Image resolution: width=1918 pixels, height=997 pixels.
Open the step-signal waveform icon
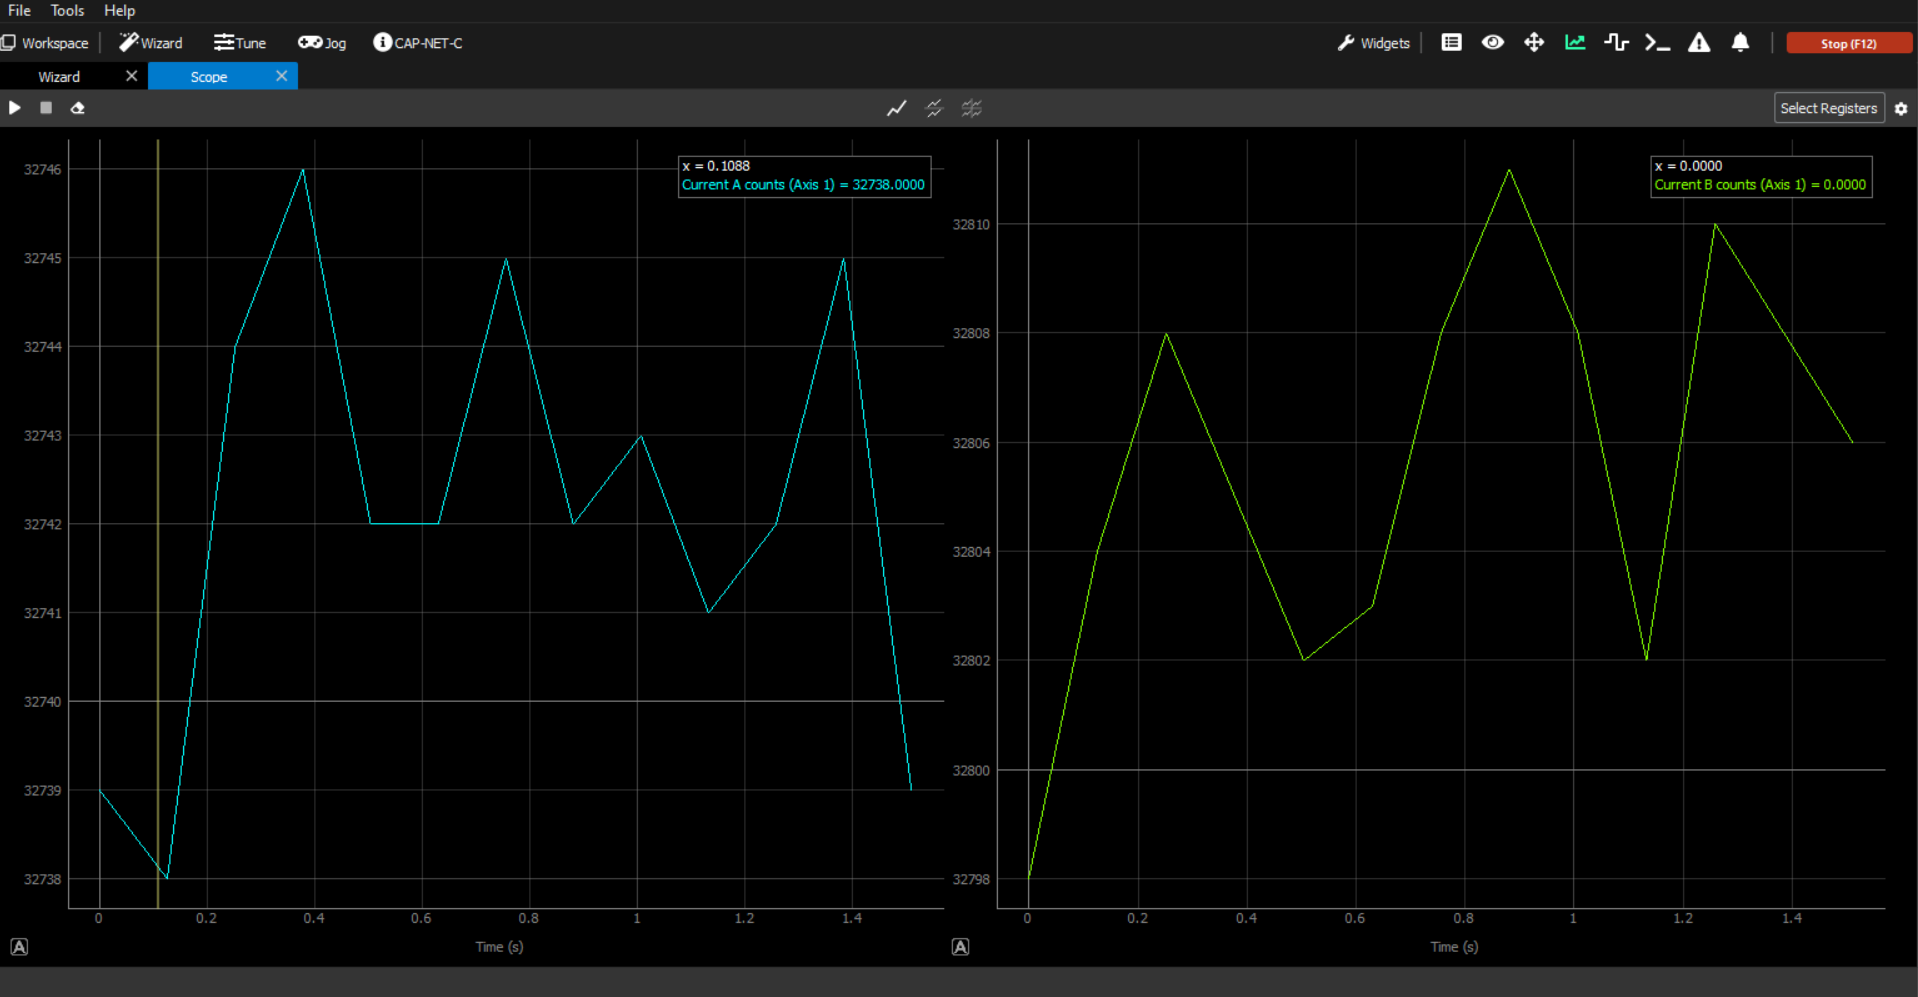point(1616,42)
